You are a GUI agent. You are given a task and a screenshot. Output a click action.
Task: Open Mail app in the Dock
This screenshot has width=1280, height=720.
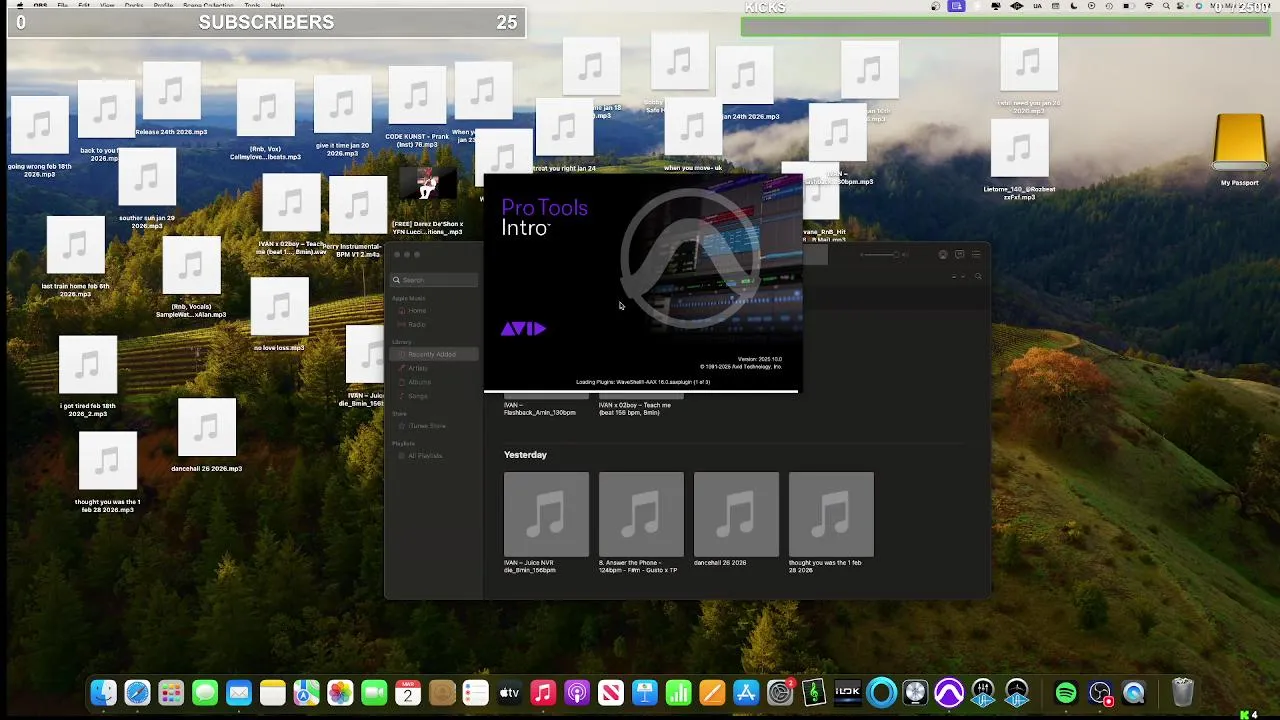click(x=239, y=692)
